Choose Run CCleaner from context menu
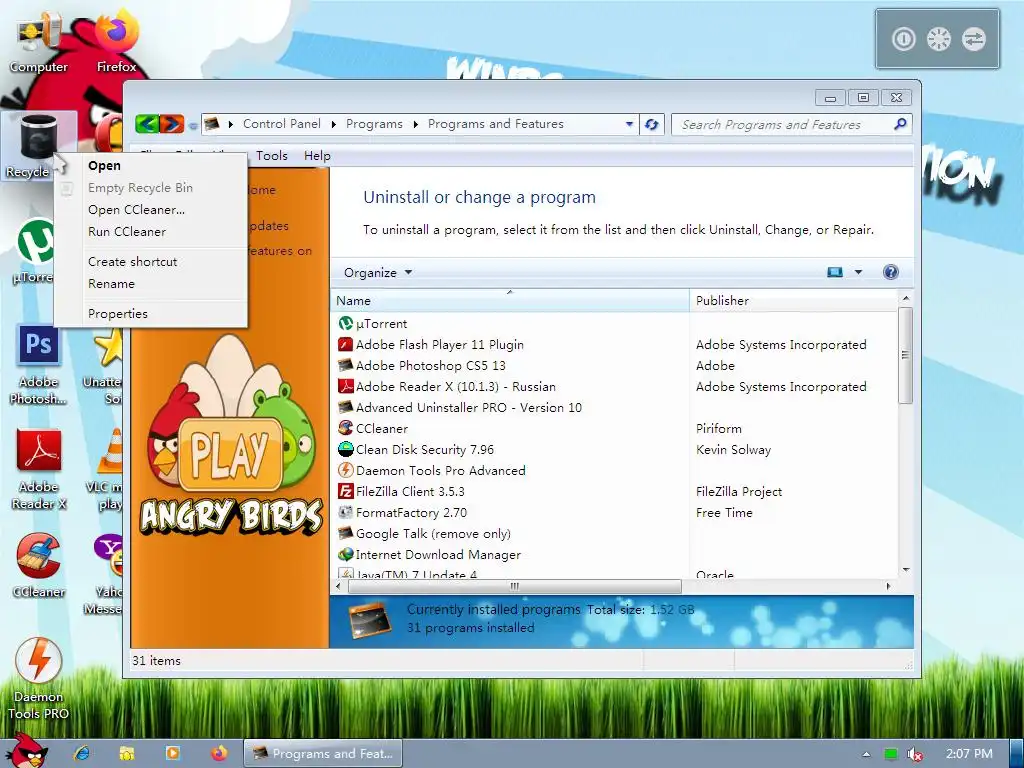Viewport: 1024px width, 768px height. pyautogui.click(x=150, y=232)
